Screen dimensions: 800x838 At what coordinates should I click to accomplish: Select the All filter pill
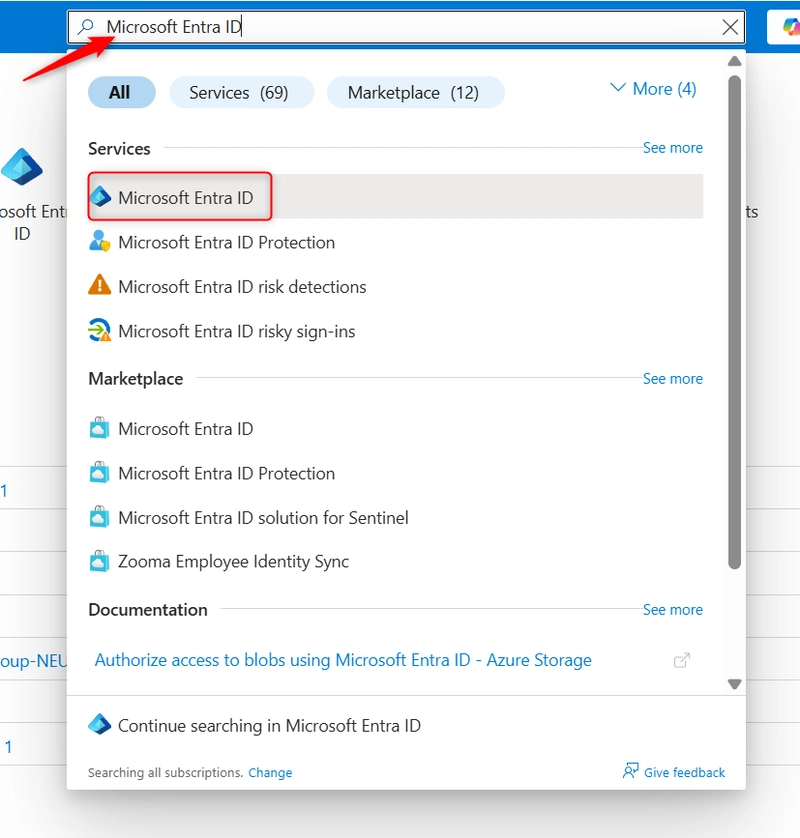[121, 92]
